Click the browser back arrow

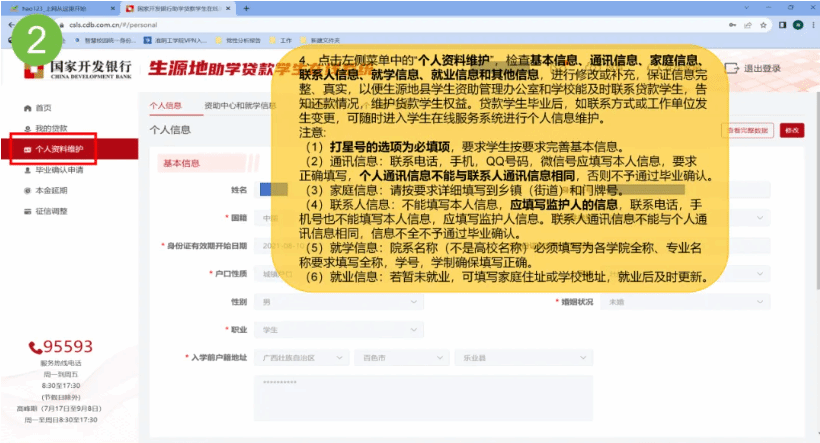tap(10, 25)
